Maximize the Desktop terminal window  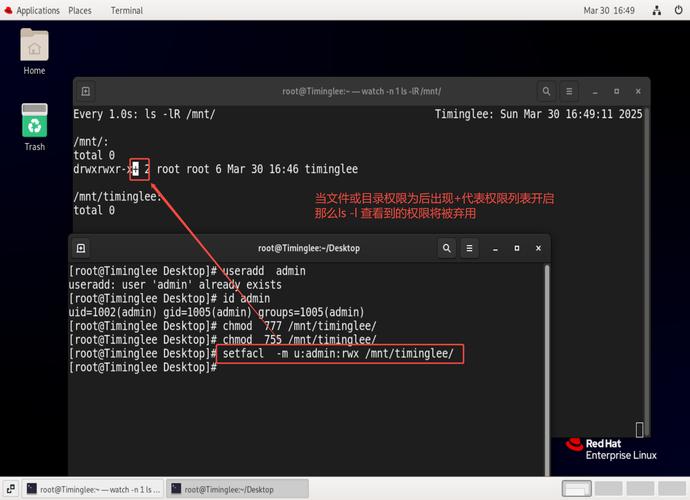click(x=517, y=248)
